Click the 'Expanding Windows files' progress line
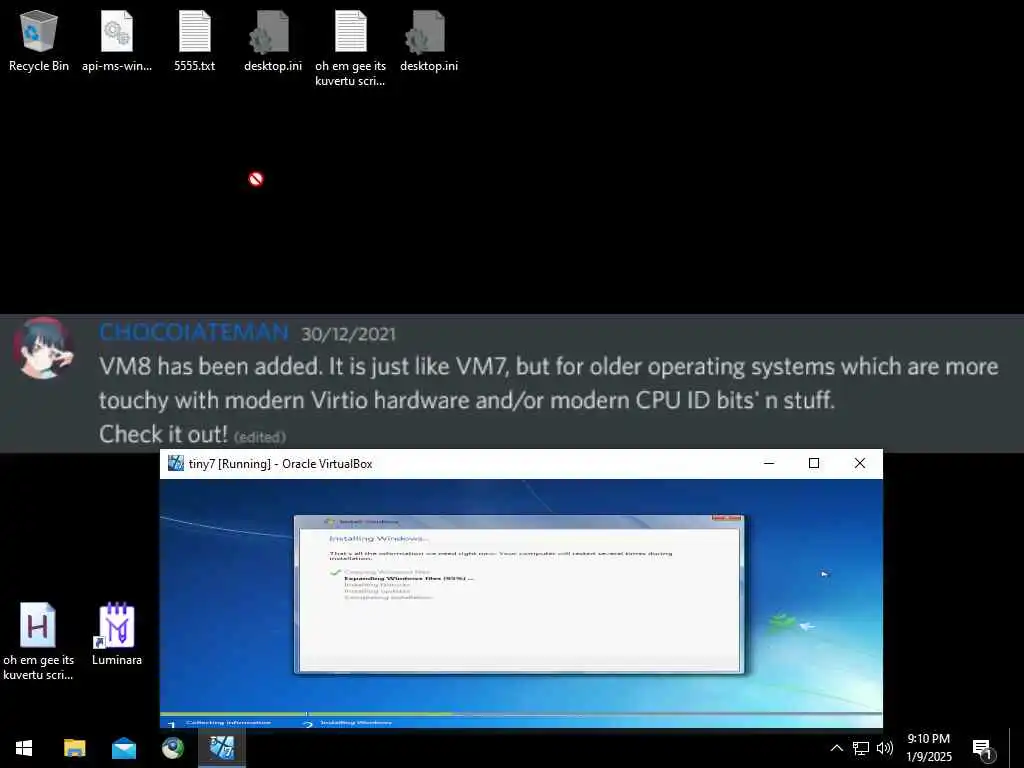1024x768 pixels. tap(408, 578)
